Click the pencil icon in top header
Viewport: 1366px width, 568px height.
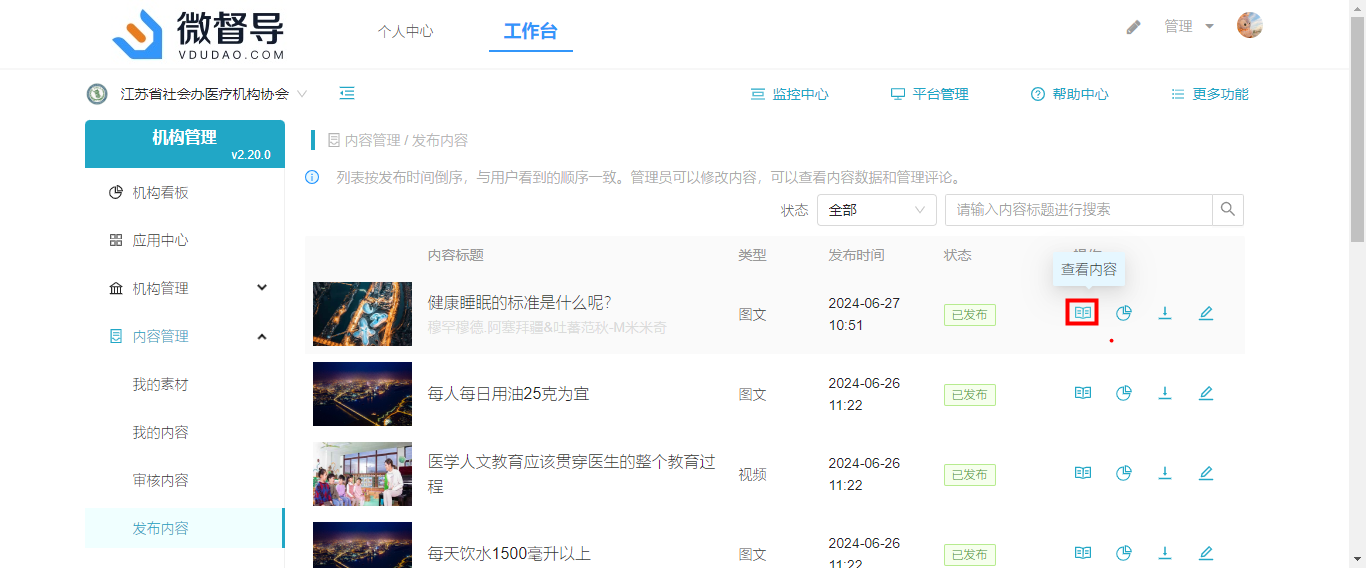pos(1133,27)
